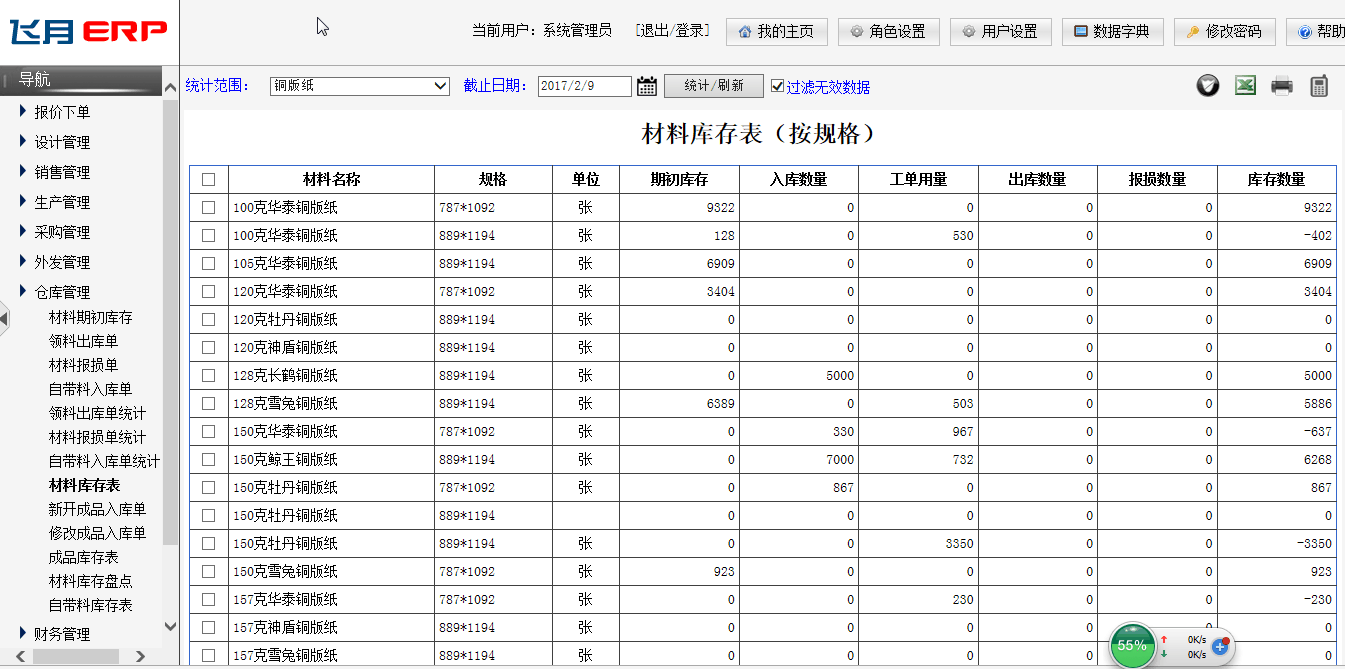The height and width of the screenshot is (669, 1345).
Task: Check the select-all checkbox in the table header
Action: pyautogui.click(x=208, y=180)
